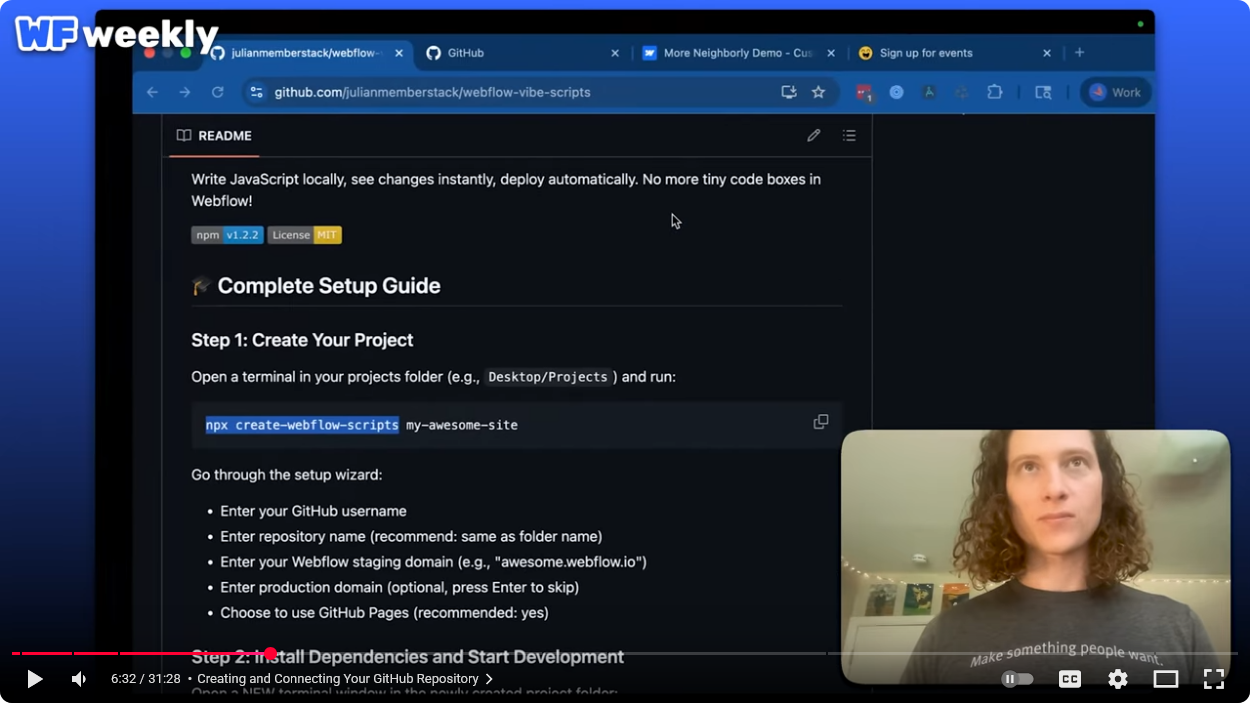This screenshot has width=1250, height=703.
Task: Select the webflow-vibe-scripts browser tab
Action: (305, 53)
